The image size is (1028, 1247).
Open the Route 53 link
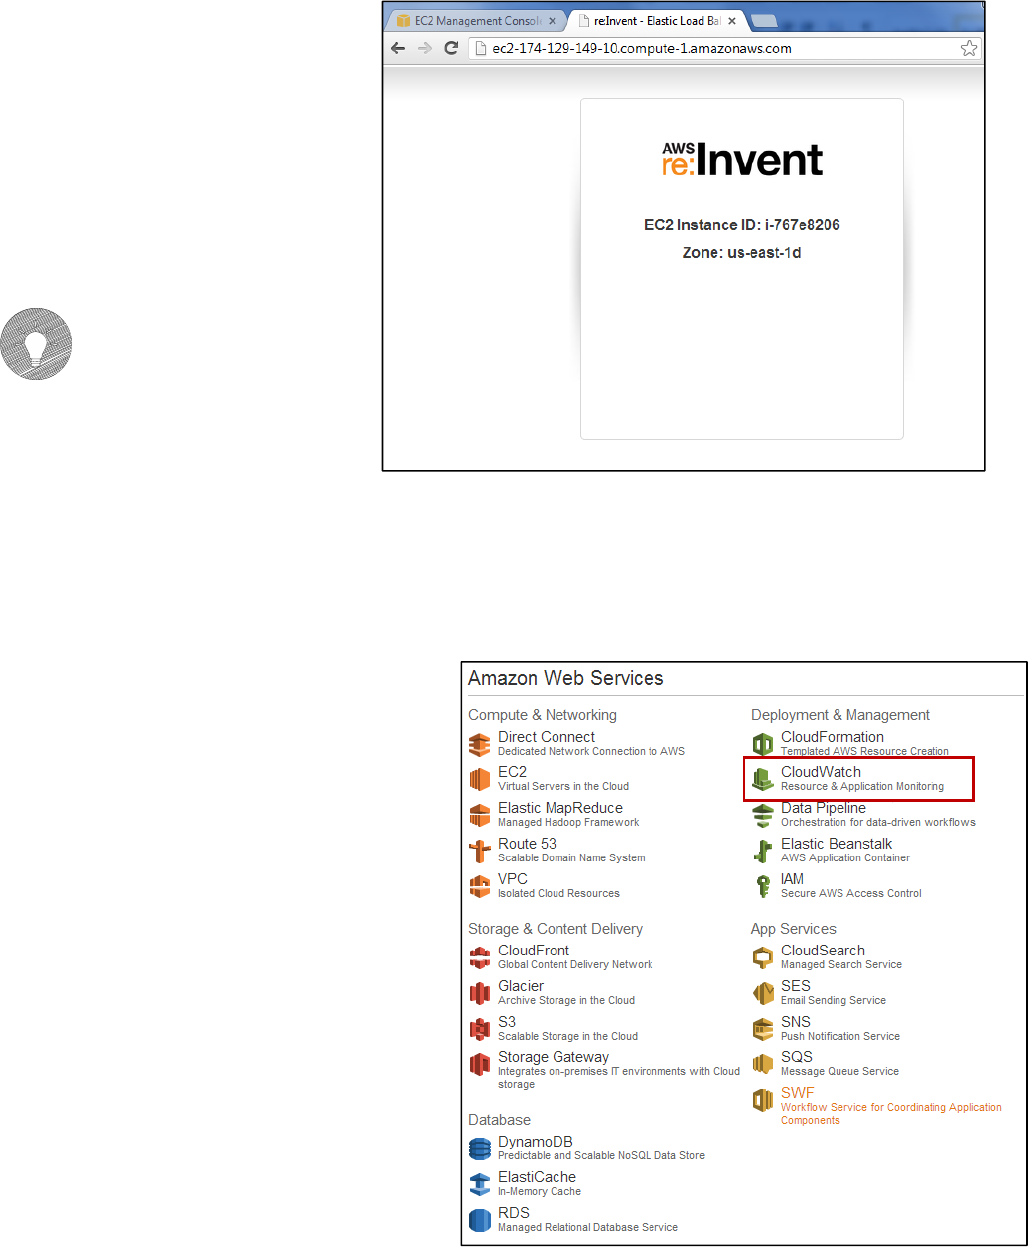click(527, 844)
